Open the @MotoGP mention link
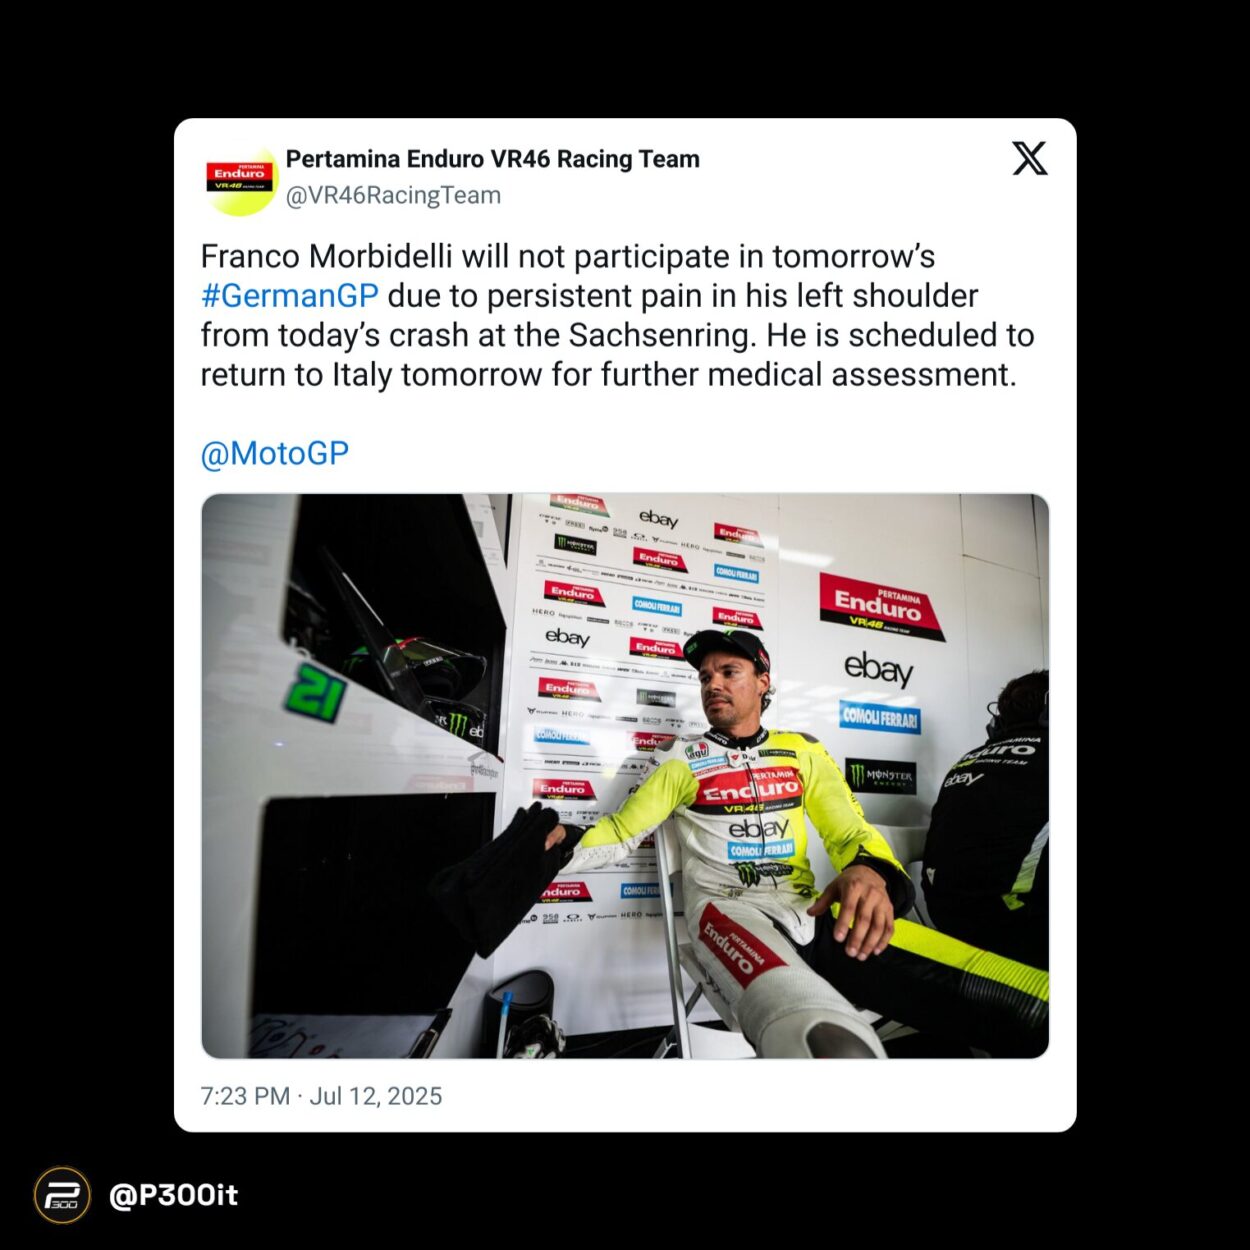 (275, 453)
